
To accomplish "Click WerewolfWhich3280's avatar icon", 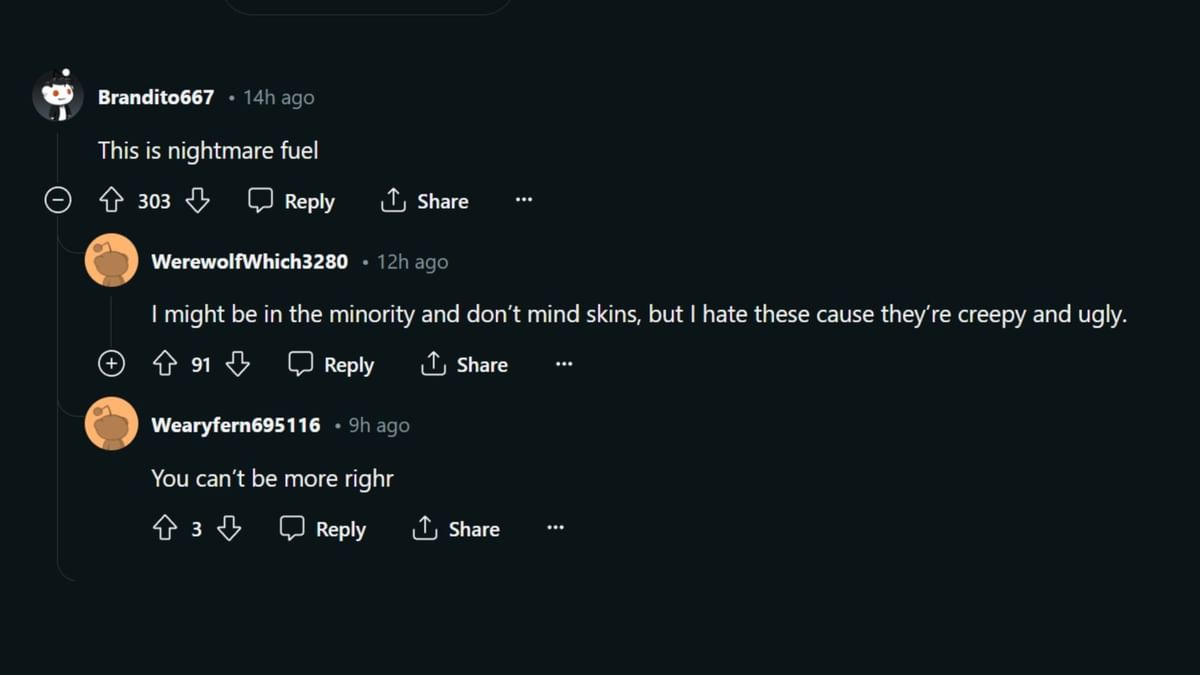I will tap(111, 261).
